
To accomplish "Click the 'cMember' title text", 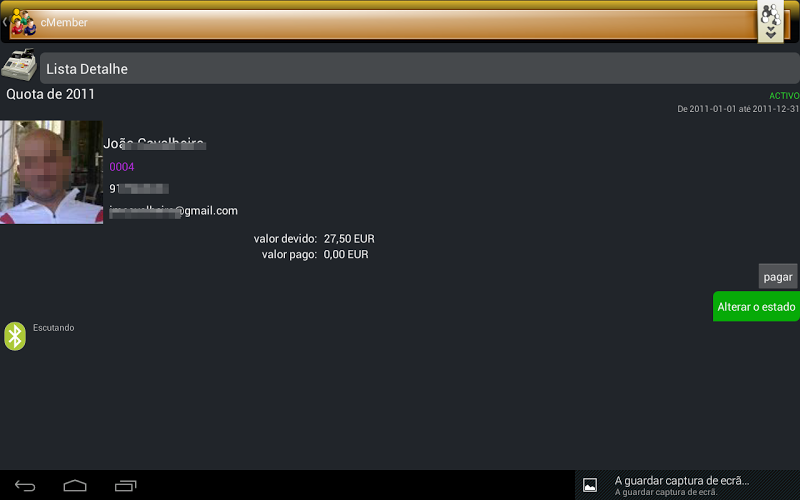I will tap(64, 22).
